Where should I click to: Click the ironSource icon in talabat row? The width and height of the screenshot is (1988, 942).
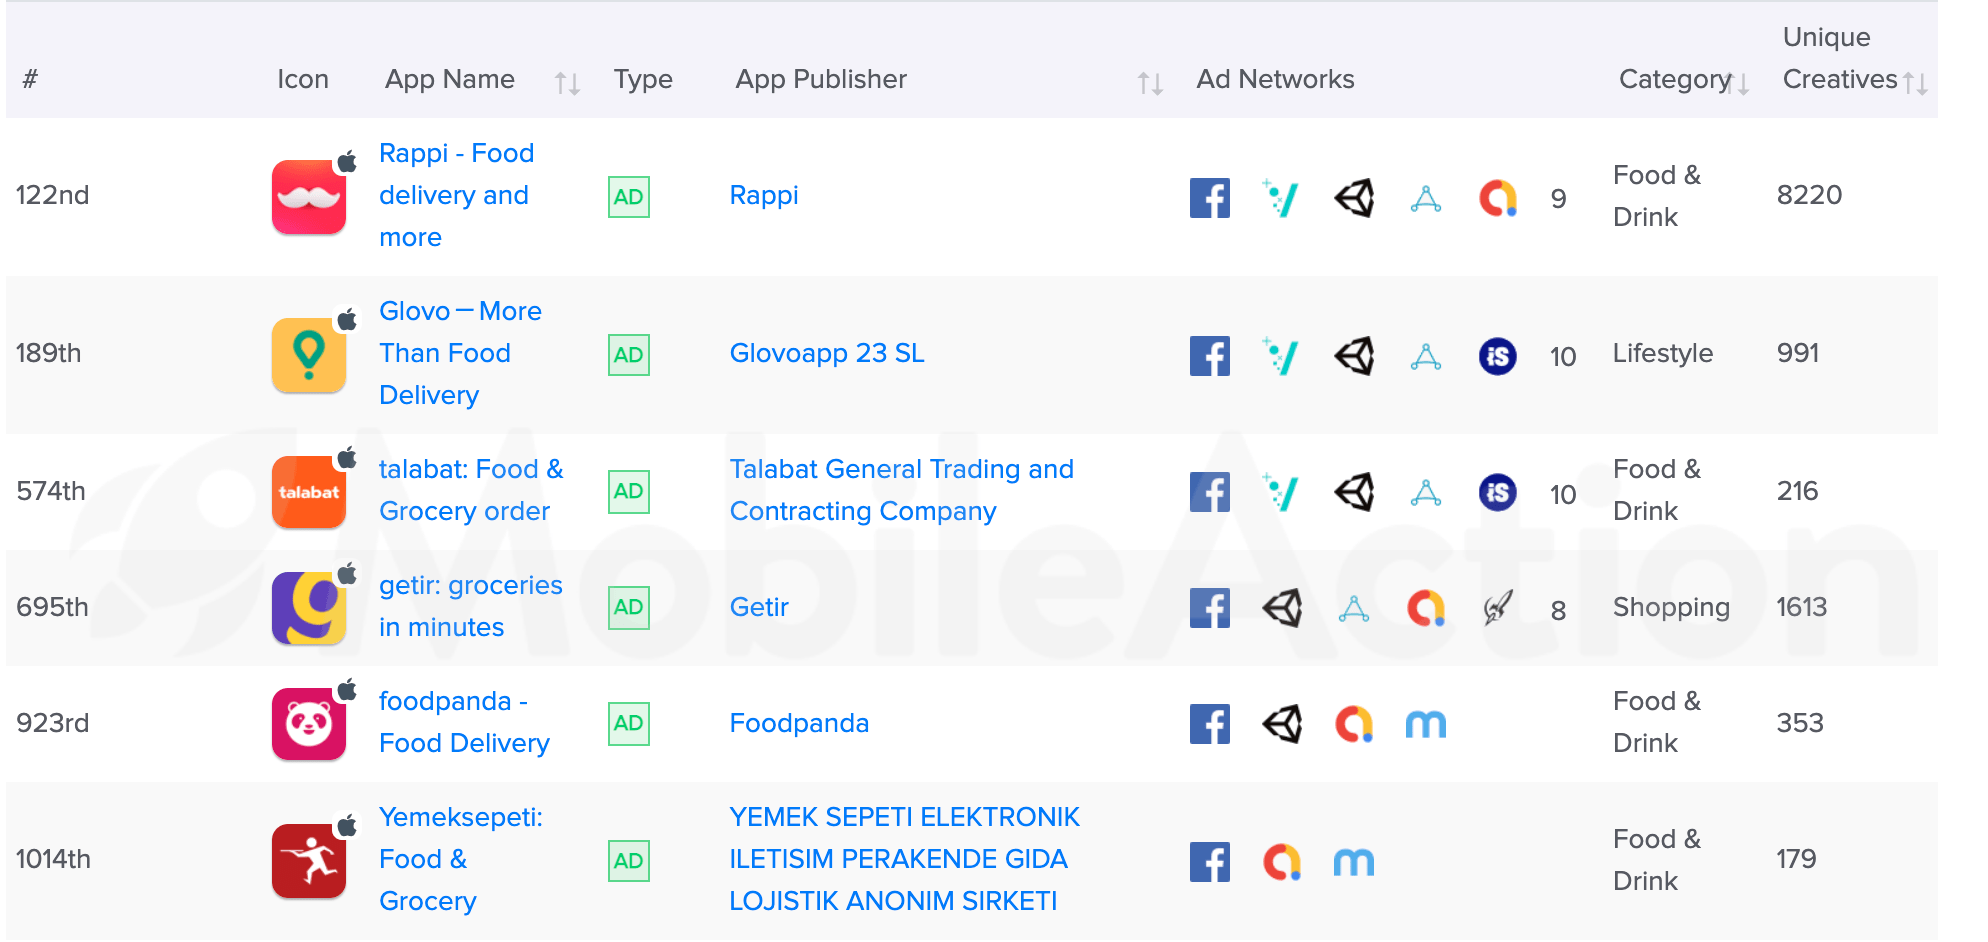pos(1498,491)
